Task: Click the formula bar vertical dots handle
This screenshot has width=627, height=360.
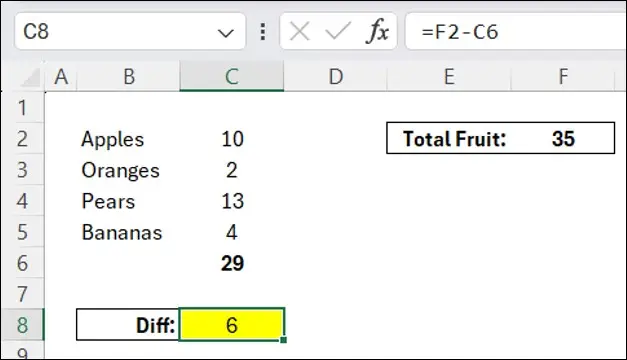Action: pyautogui.click(x=263, y=31)
